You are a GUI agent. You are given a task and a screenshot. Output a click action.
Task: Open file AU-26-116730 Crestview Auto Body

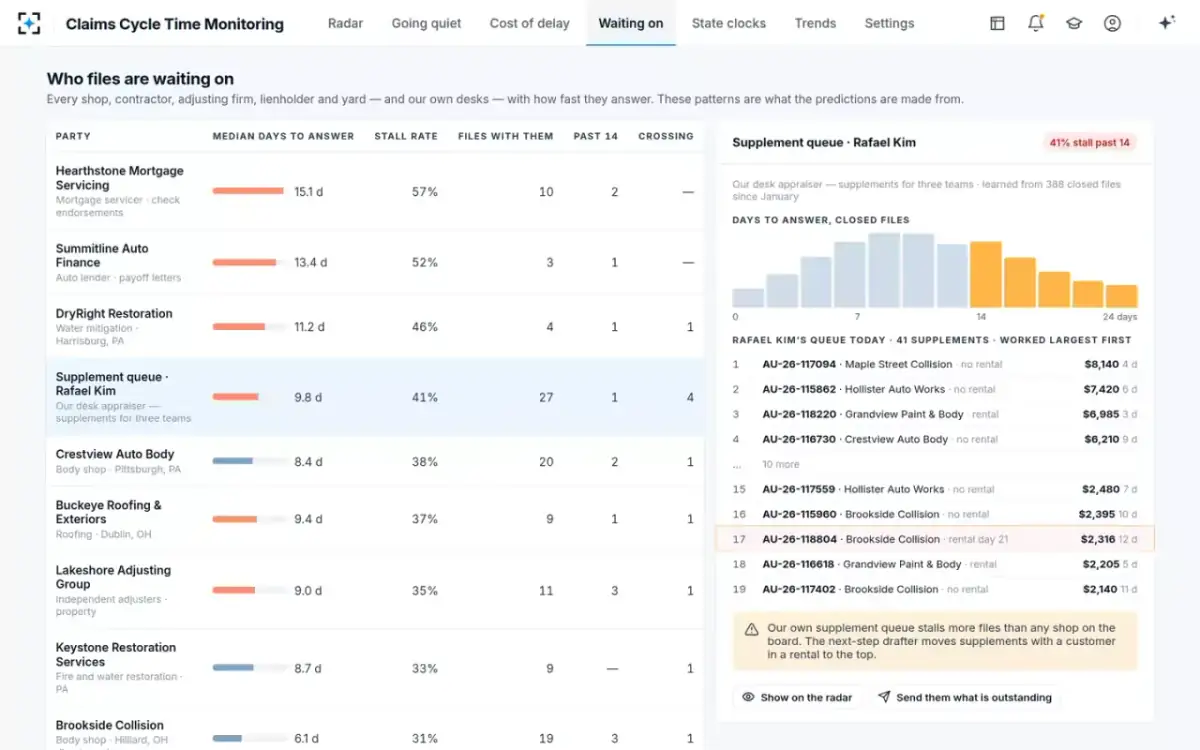click(935, 439)
